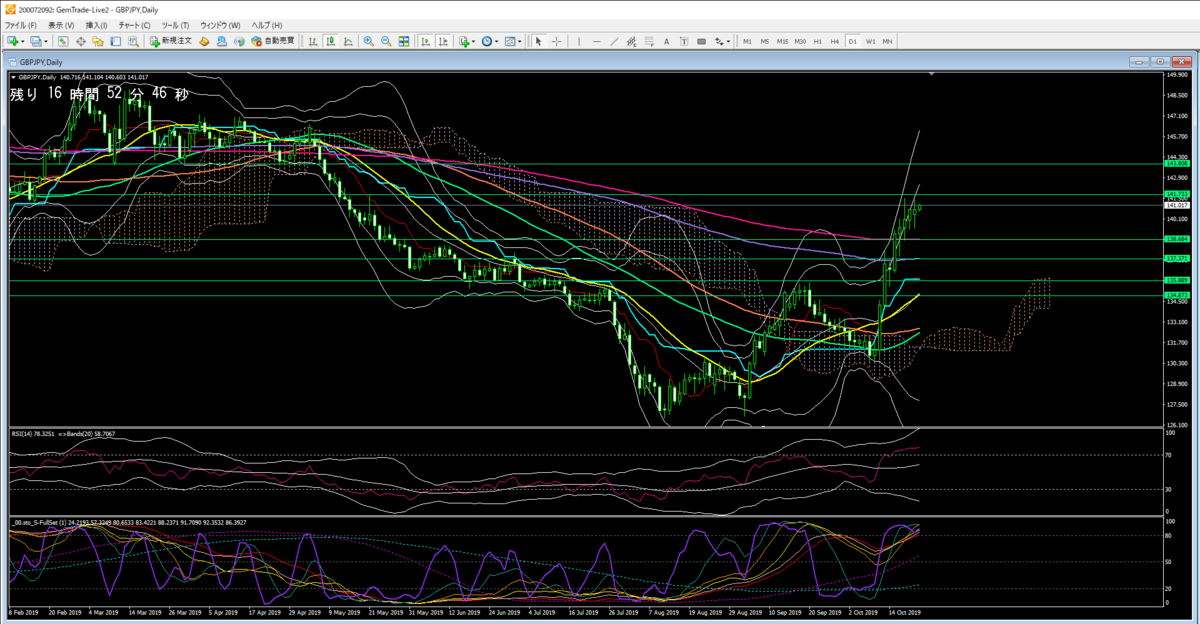This screenshot has height=624, width=1200.
Task: Select the horizontal line drawing tool
Action: (597, 41)
